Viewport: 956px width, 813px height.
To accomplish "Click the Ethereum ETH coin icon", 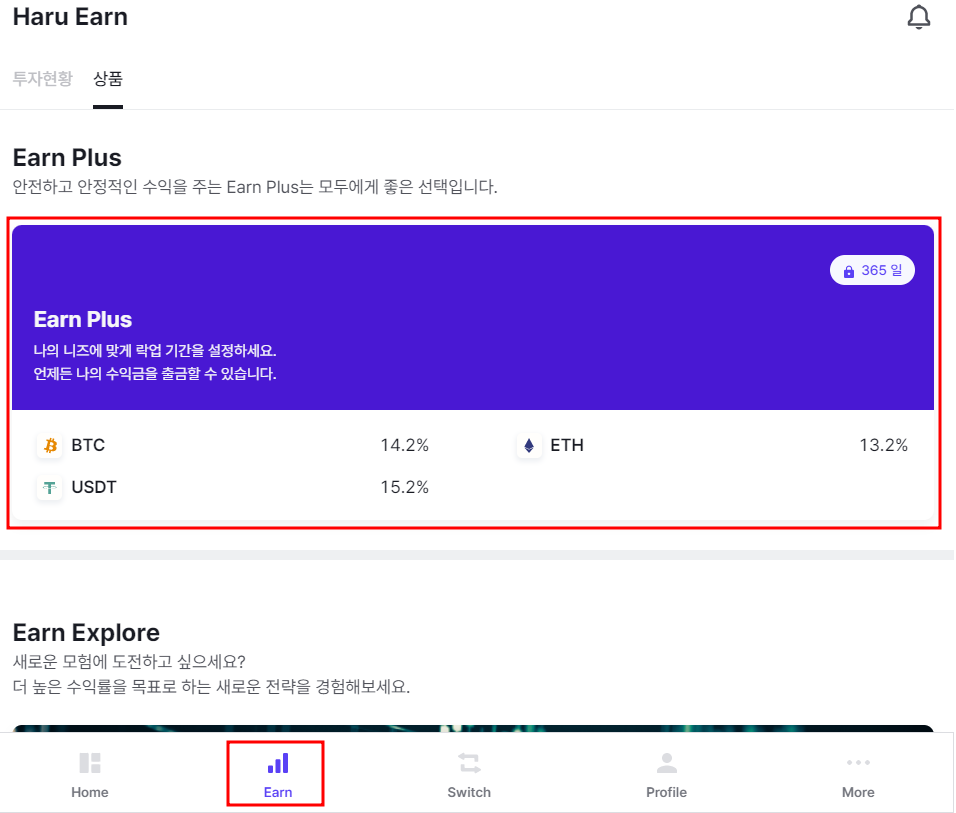I will click(x=529, y=446).
